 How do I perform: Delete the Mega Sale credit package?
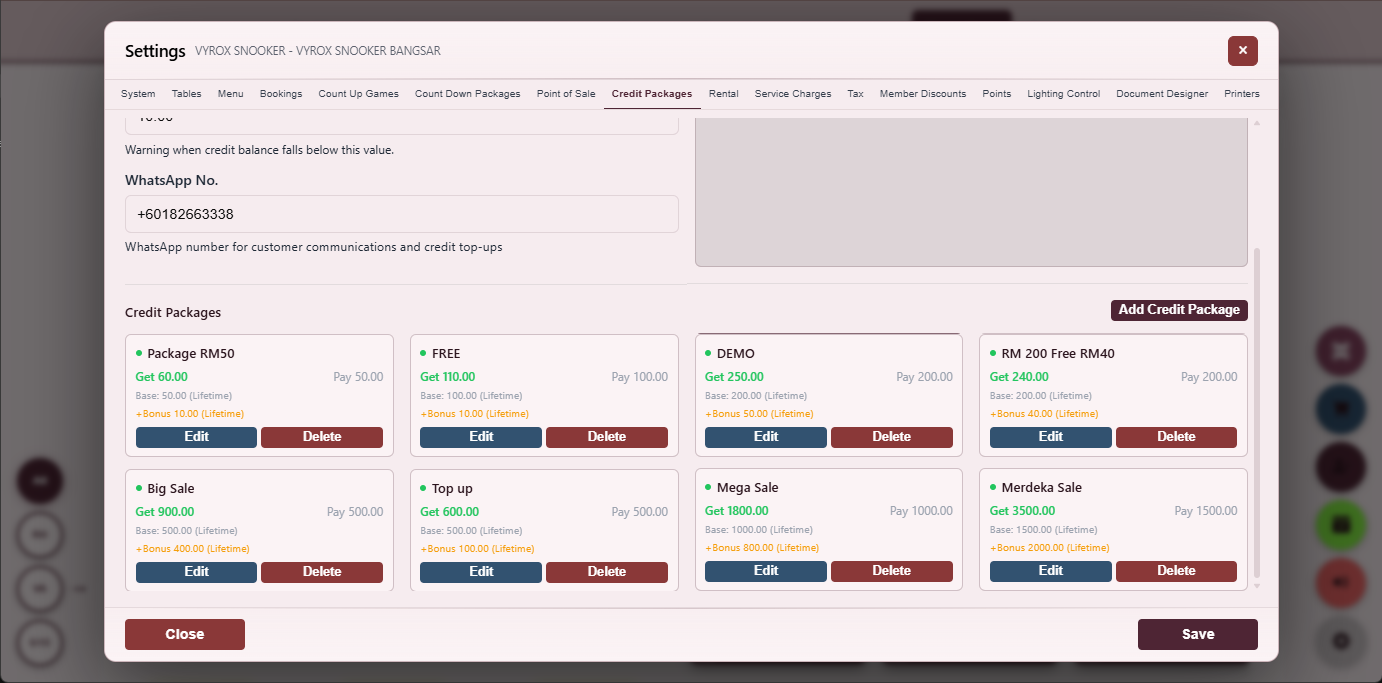pos(892,571)
